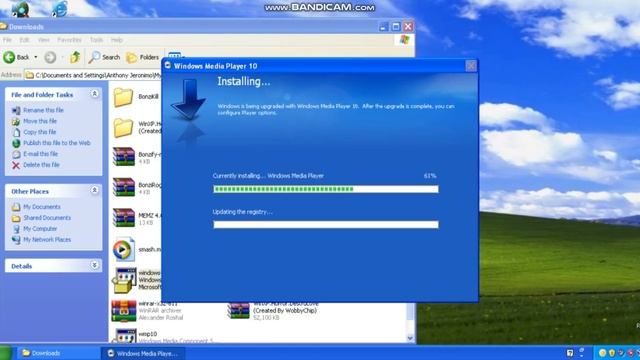The width and height of the screenshot is (640, 360).
Task: Select the WinXP.Horror folder icon
Action: click(123, 127)
